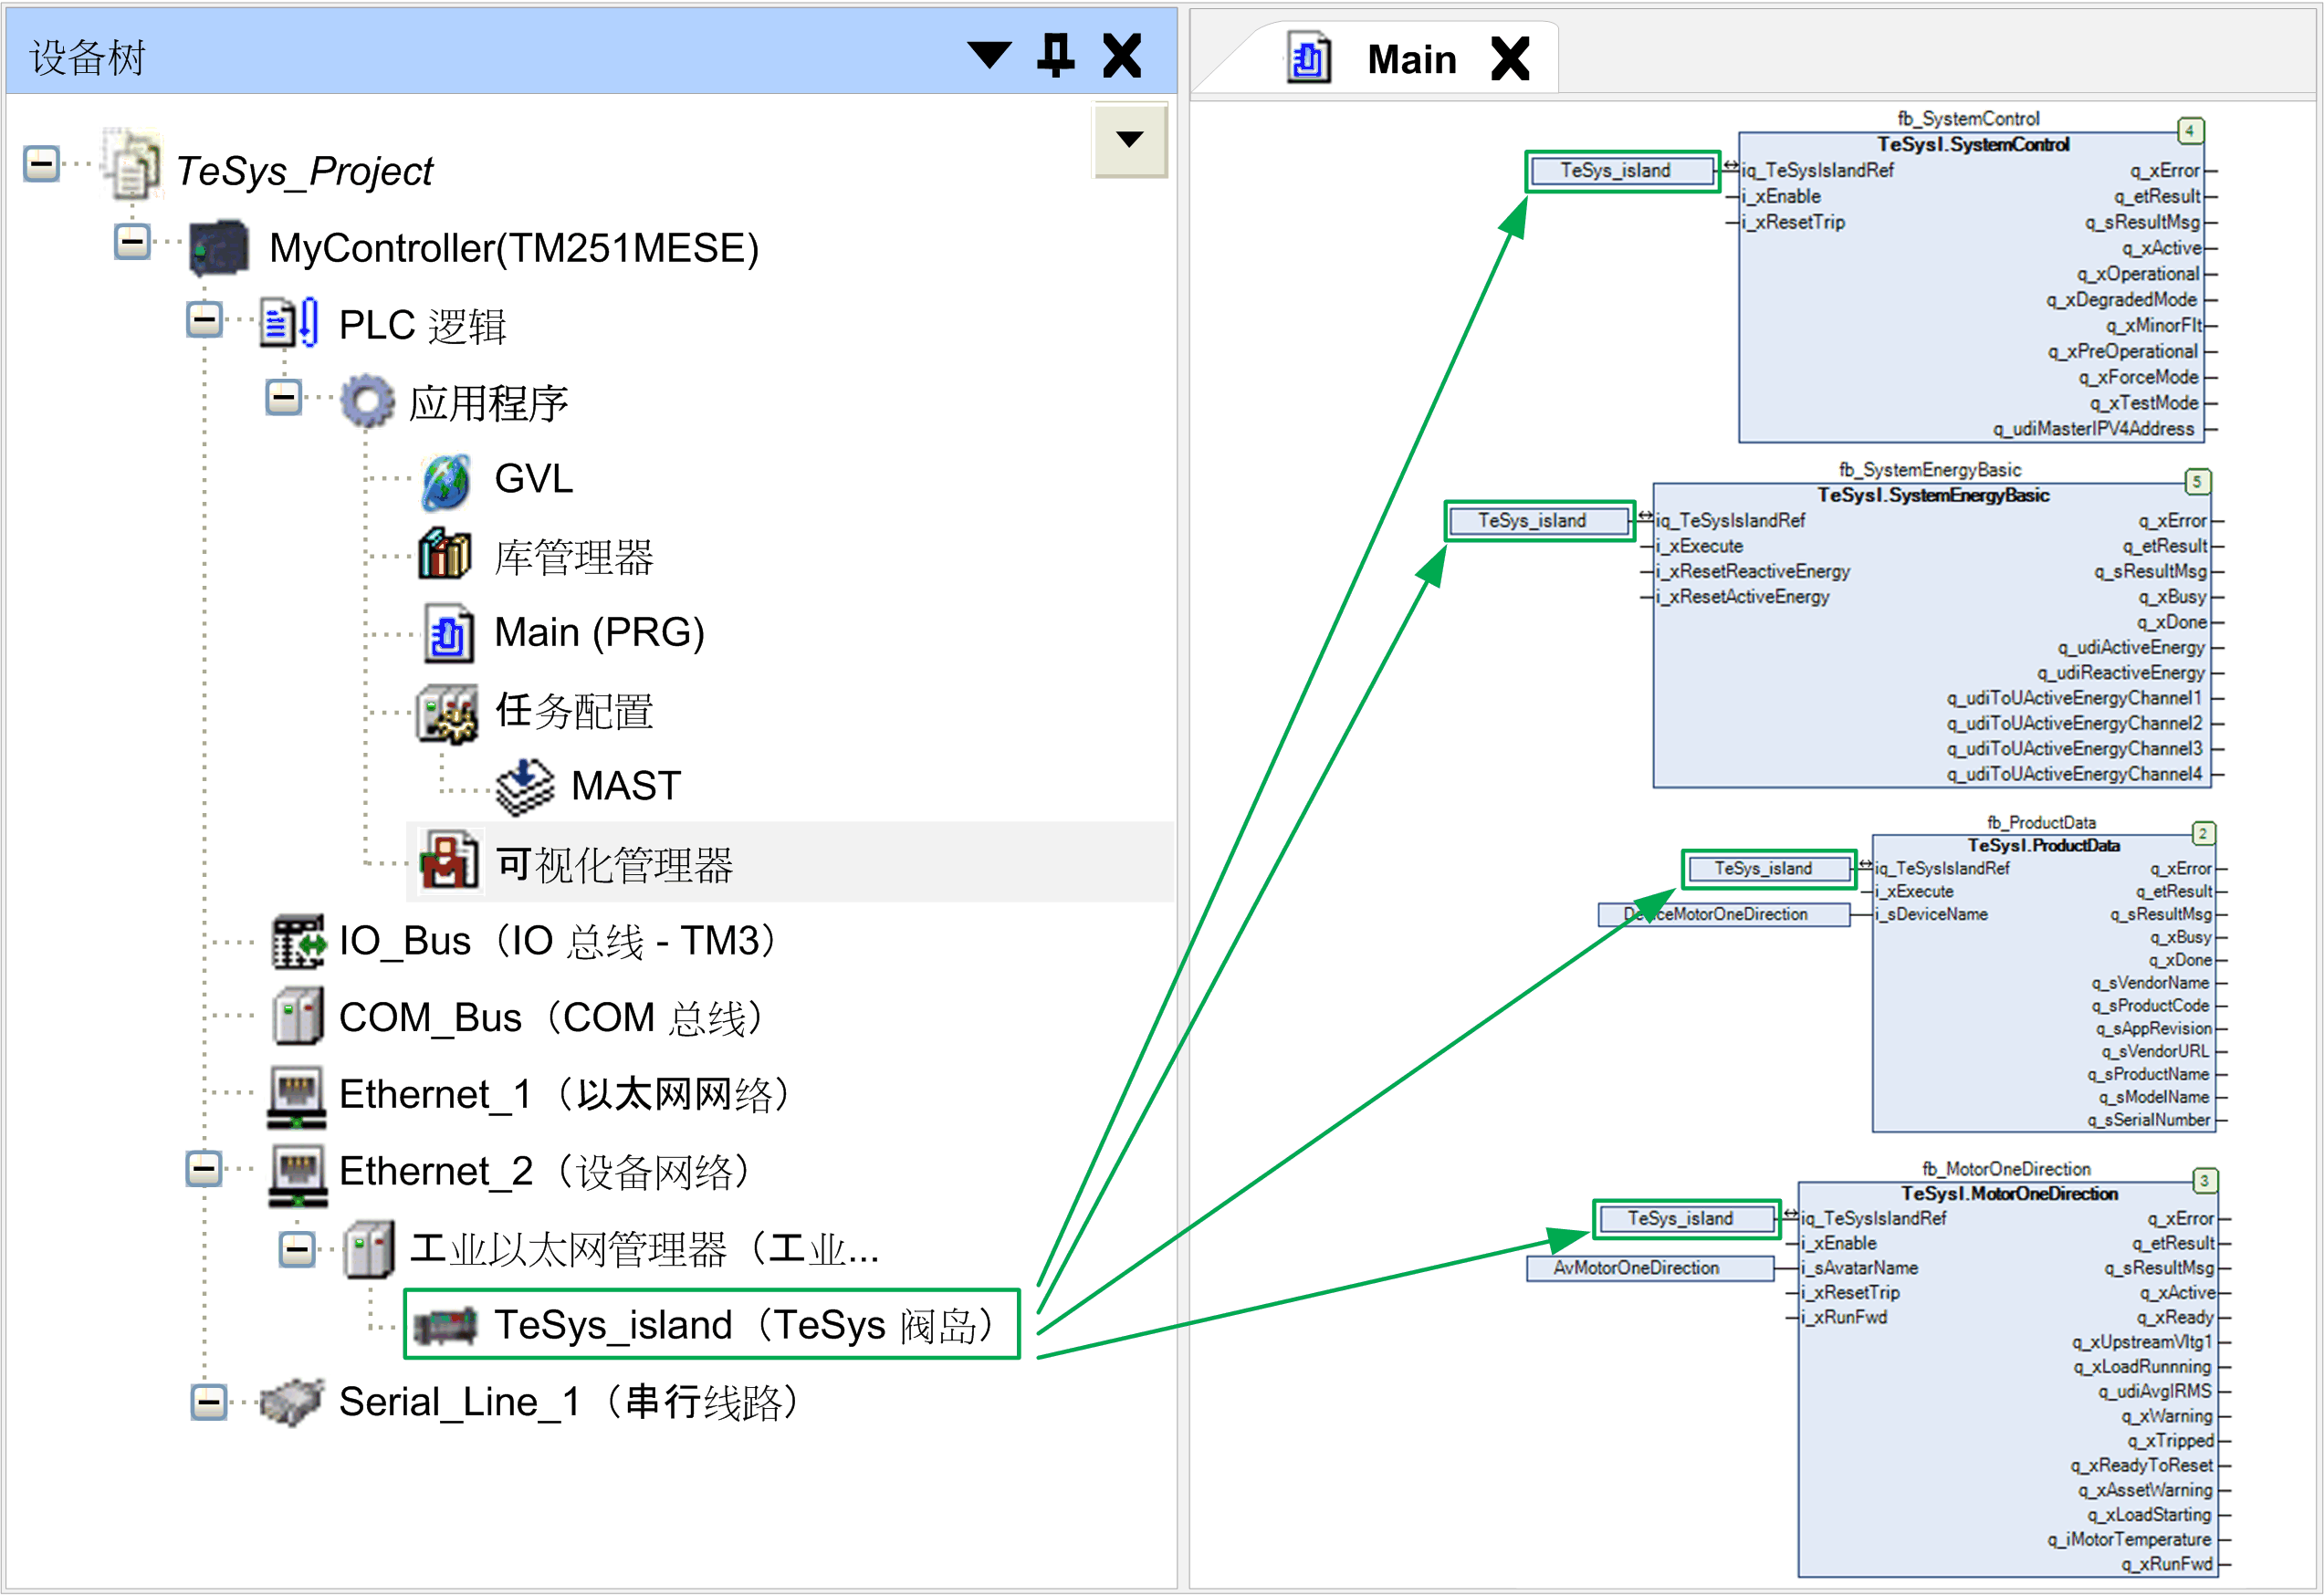
Task: Click TeSys_island input of fb_SystemControl block
Action: tap(1621, 171)
